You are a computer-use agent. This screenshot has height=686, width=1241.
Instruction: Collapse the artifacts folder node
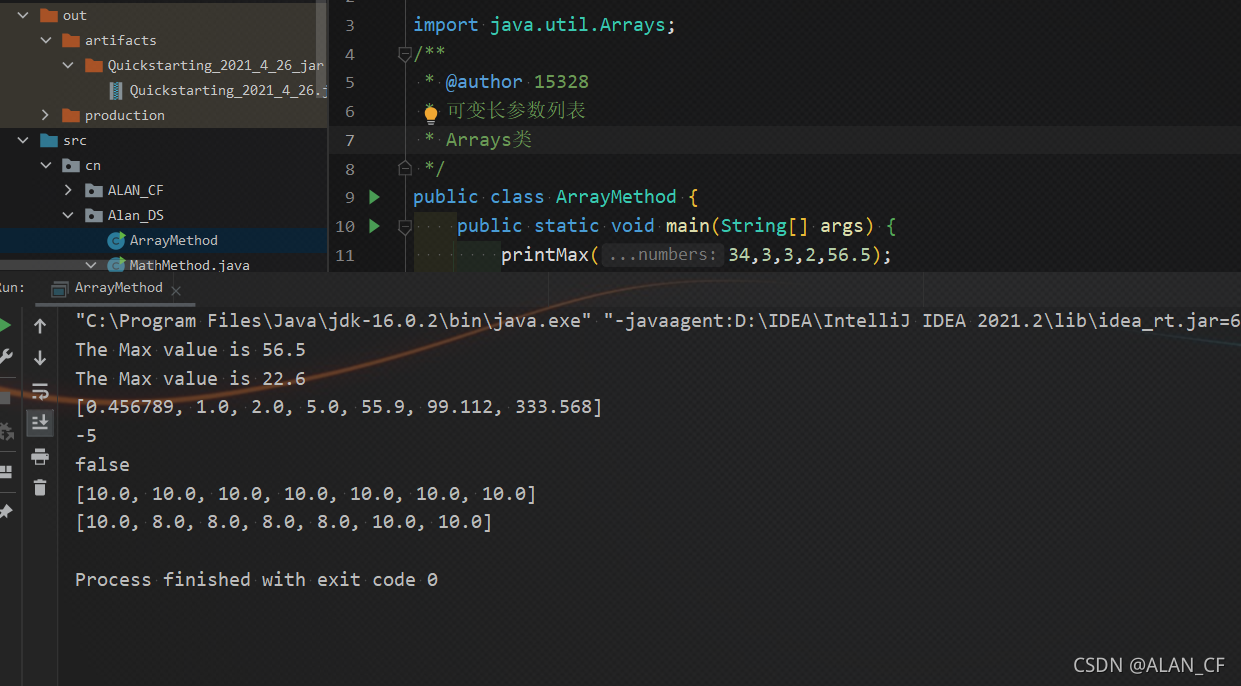pos(46,40)
